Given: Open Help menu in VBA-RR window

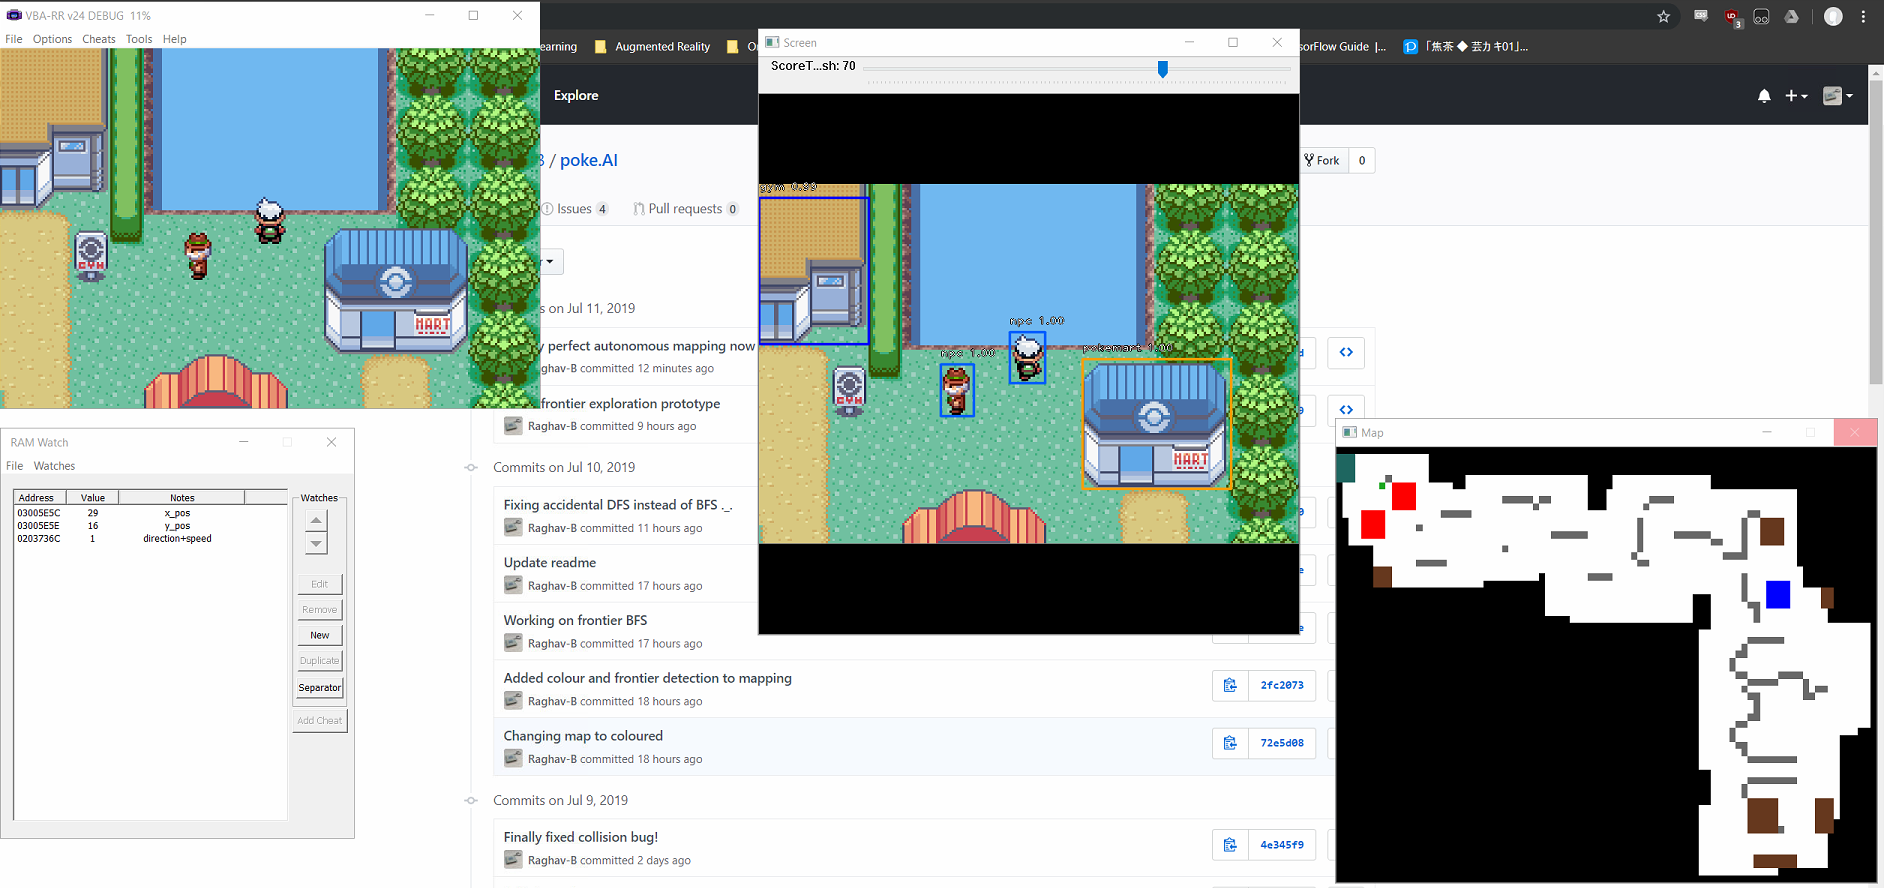Looking at the screenshot, I should 175,39.
